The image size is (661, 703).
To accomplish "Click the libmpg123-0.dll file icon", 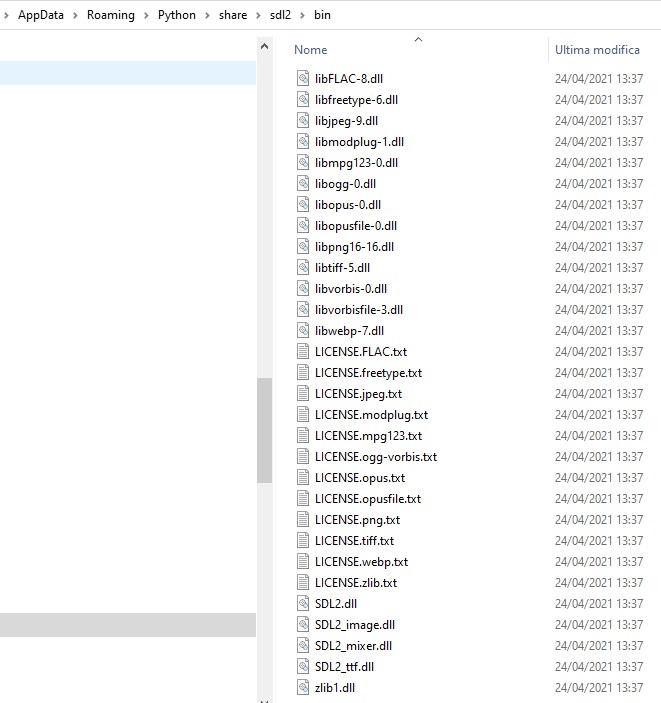I will coord(303,162).
